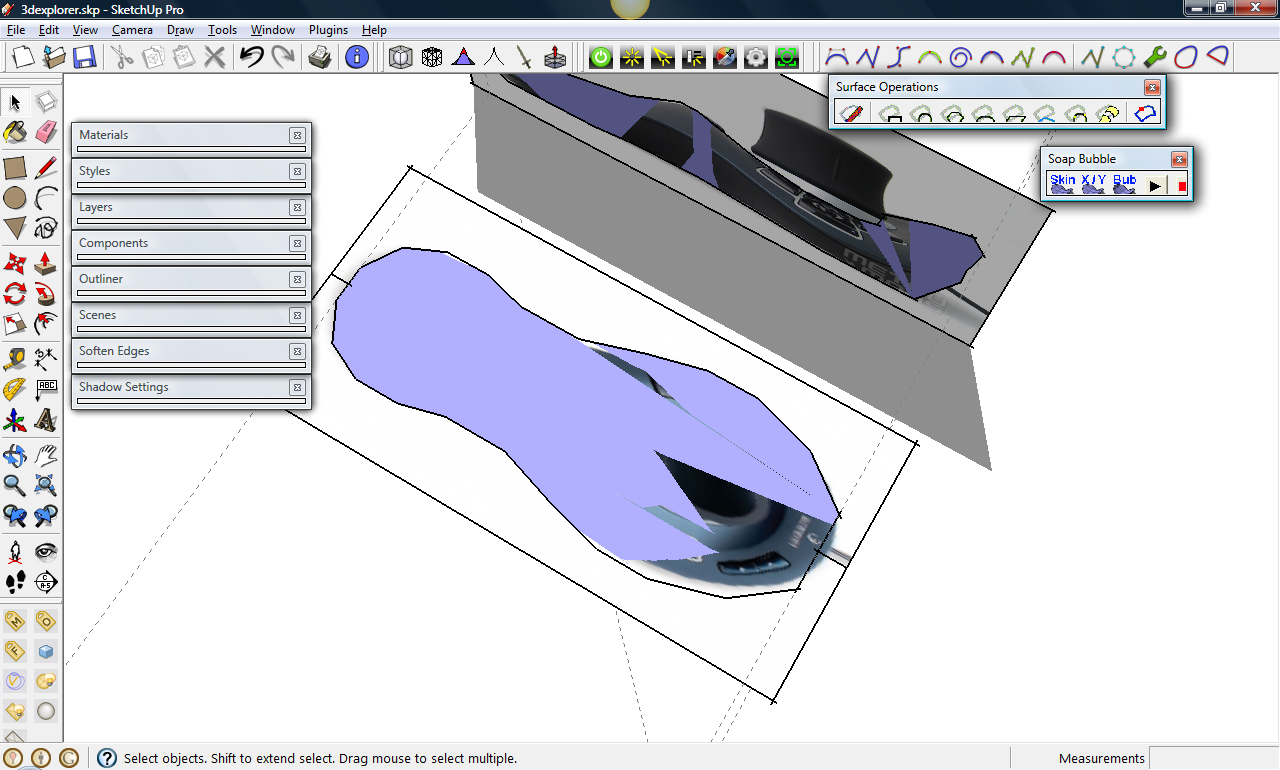Open the Window menu
Screen dimensions: 1280x770
(x=273, y=30)
